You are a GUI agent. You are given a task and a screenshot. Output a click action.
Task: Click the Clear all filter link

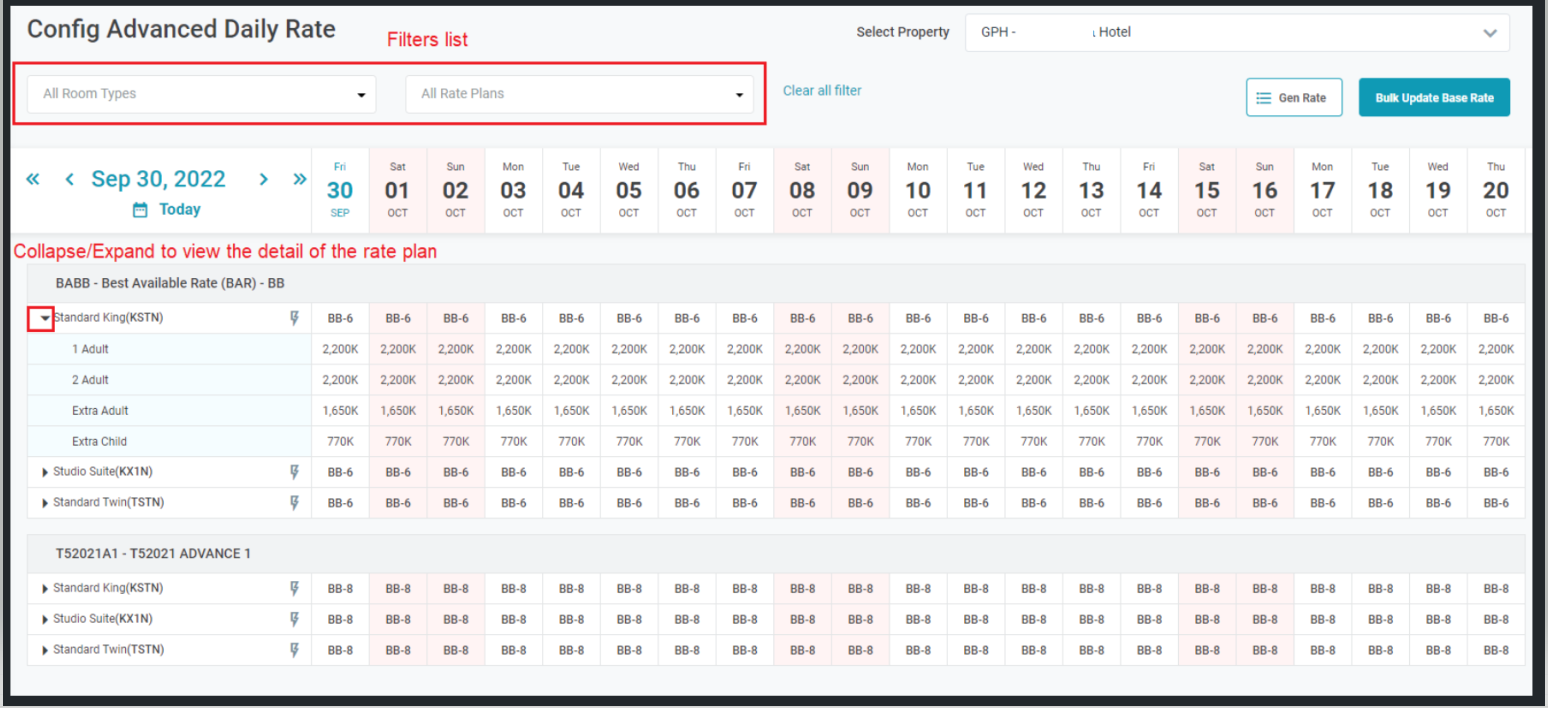coord(821,91)
